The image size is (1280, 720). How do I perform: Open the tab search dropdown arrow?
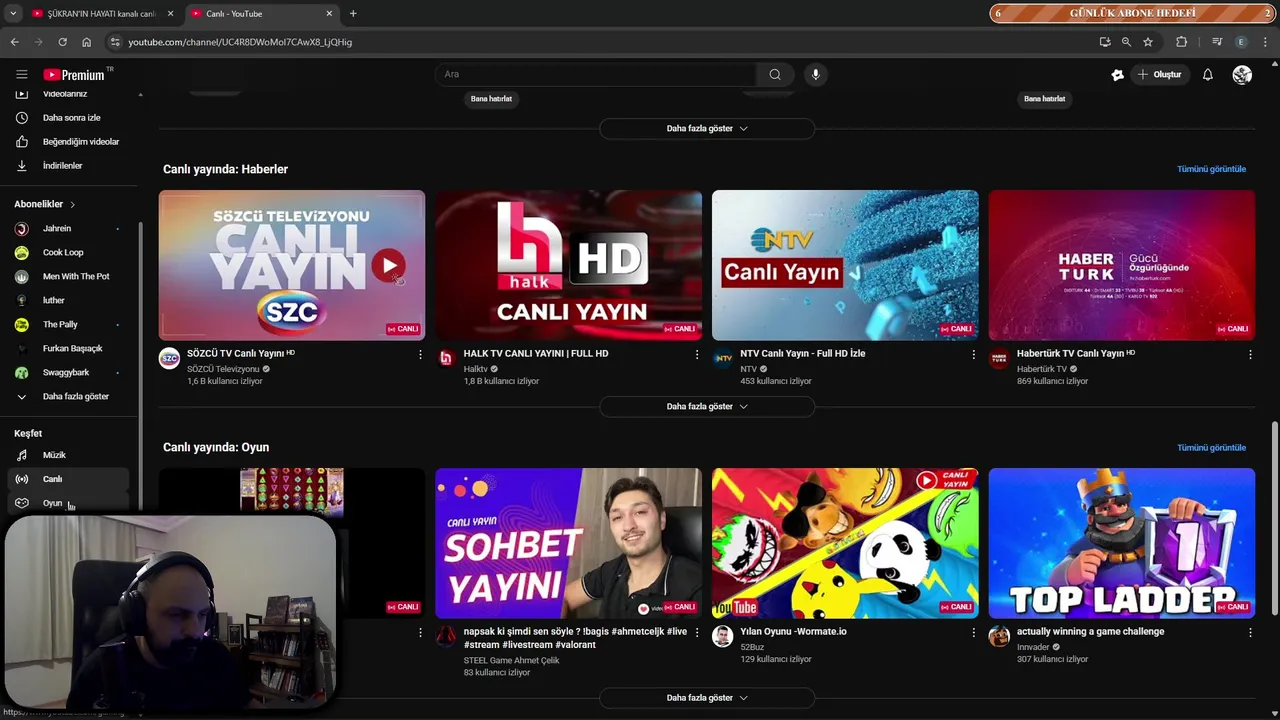coord(13,13)
